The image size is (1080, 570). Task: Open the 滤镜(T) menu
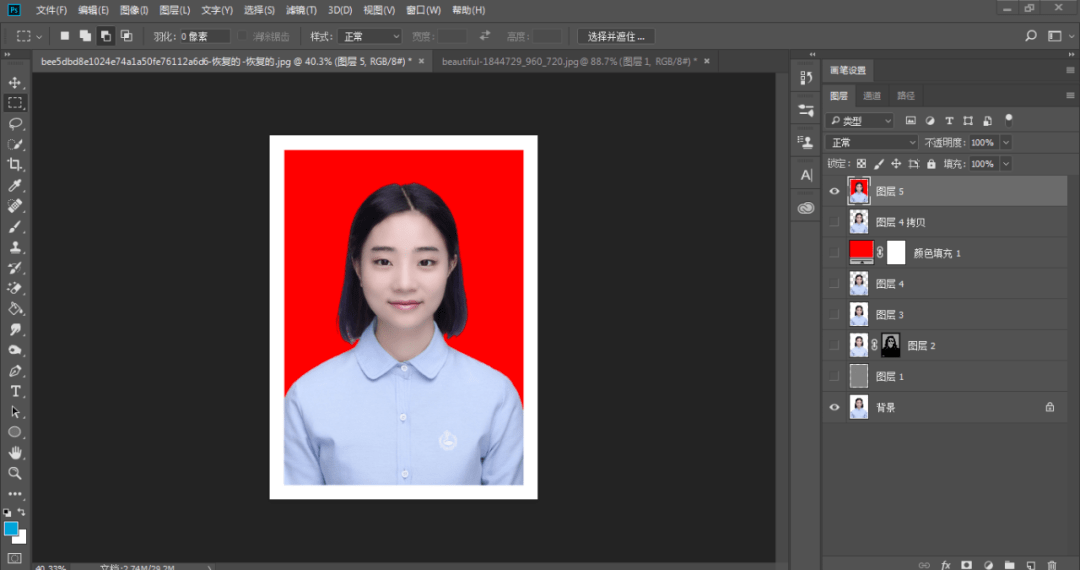tap(301, 10)
